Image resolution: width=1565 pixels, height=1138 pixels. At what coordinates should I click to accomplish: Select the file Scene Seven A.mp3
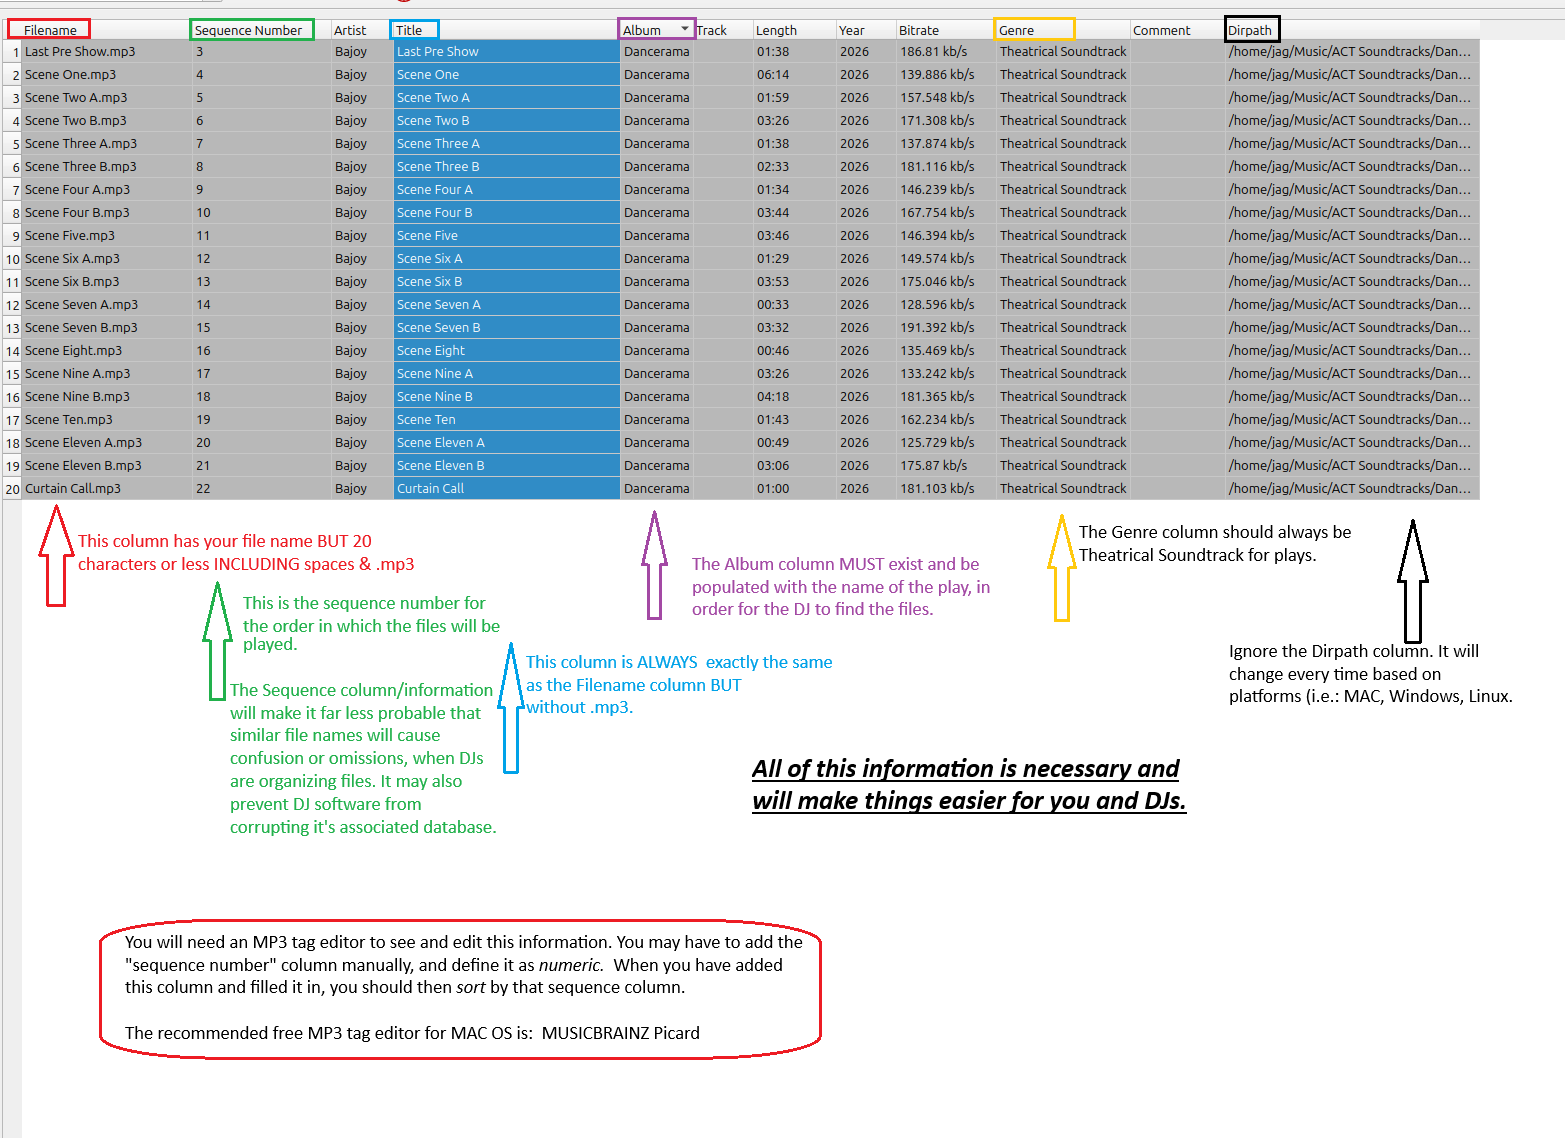click(x=81, y=304)
